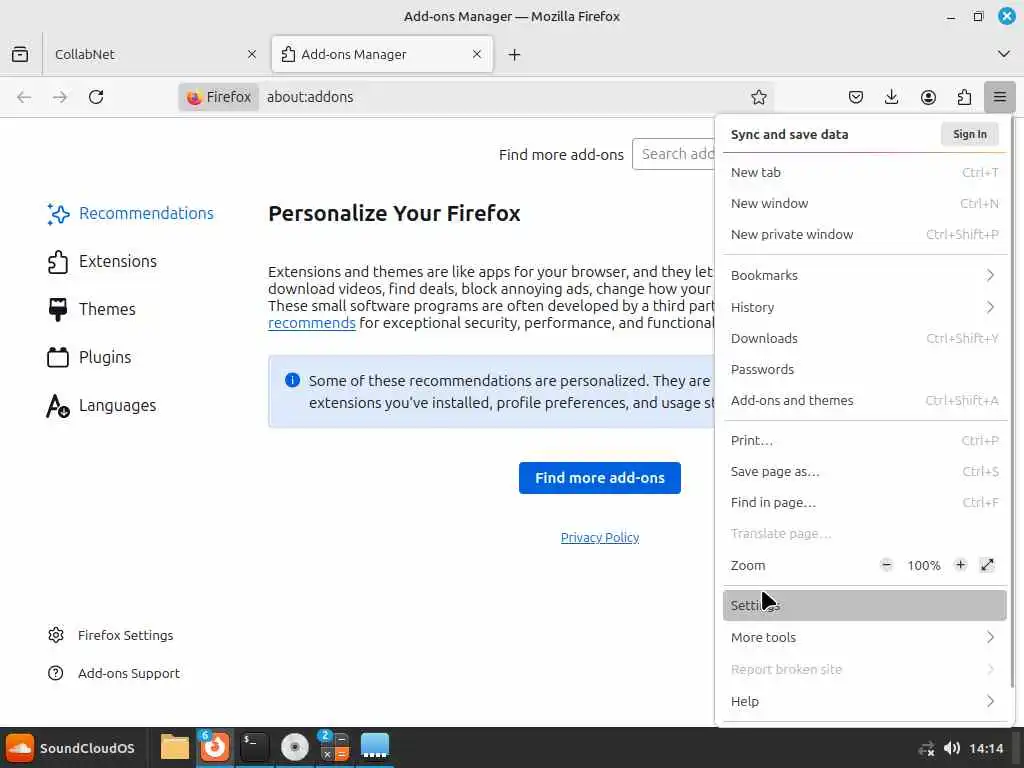The height and width of the screenshot is (768, 1024).
Task: Choose Save page as… from the menu
Action: [x=865, y=472]
